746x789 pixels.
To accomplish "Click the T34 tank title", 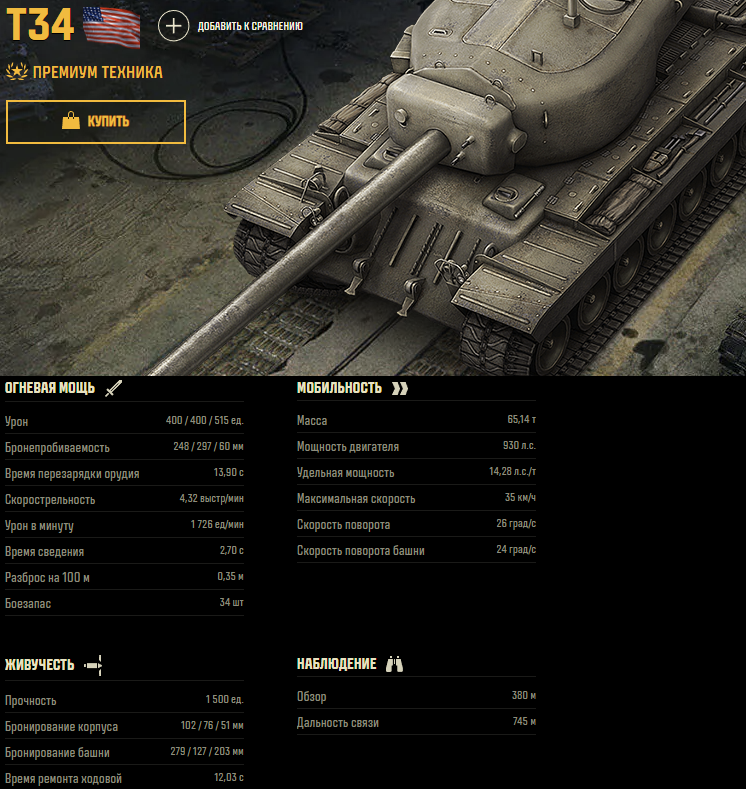I will pos(40,25).
